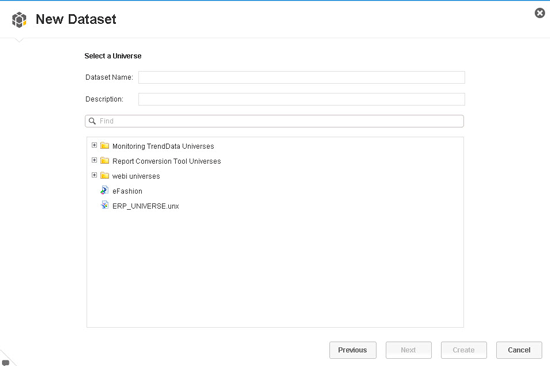The height and width of the screenshot is (366, 550).
Task: Cancel the New Dataset dialog
Action: [519, 350]
